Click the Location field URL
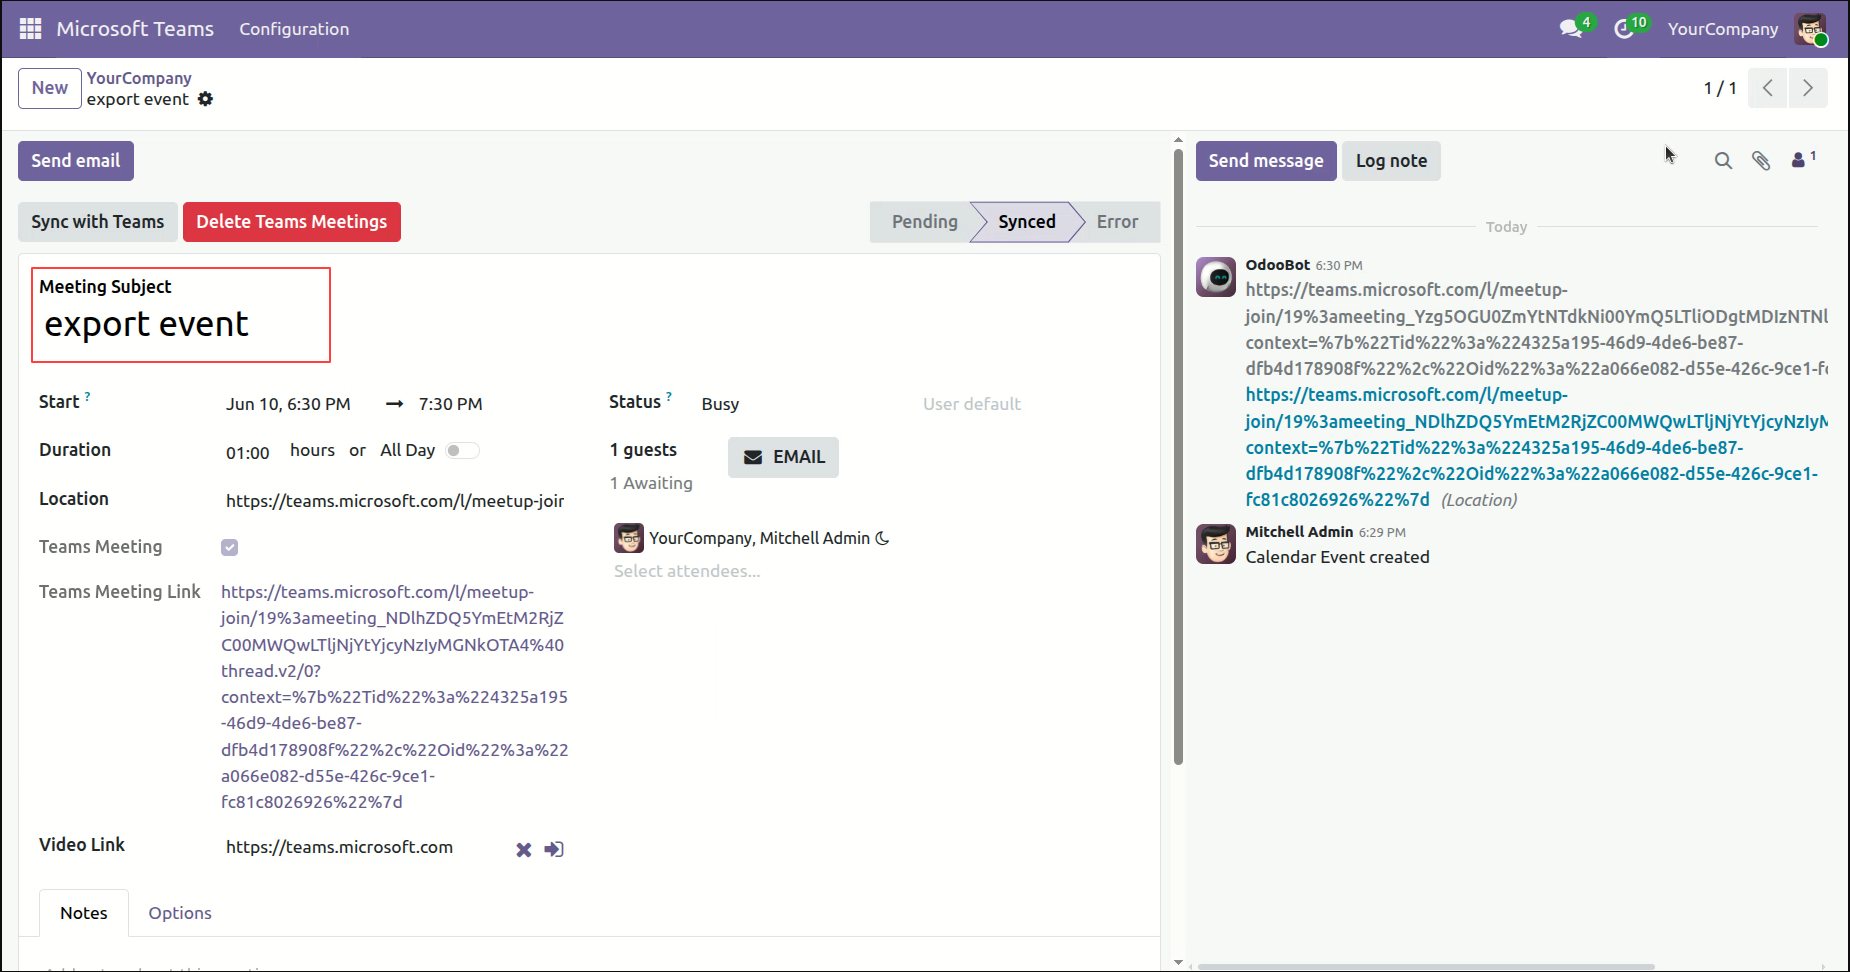 [395, 501]
